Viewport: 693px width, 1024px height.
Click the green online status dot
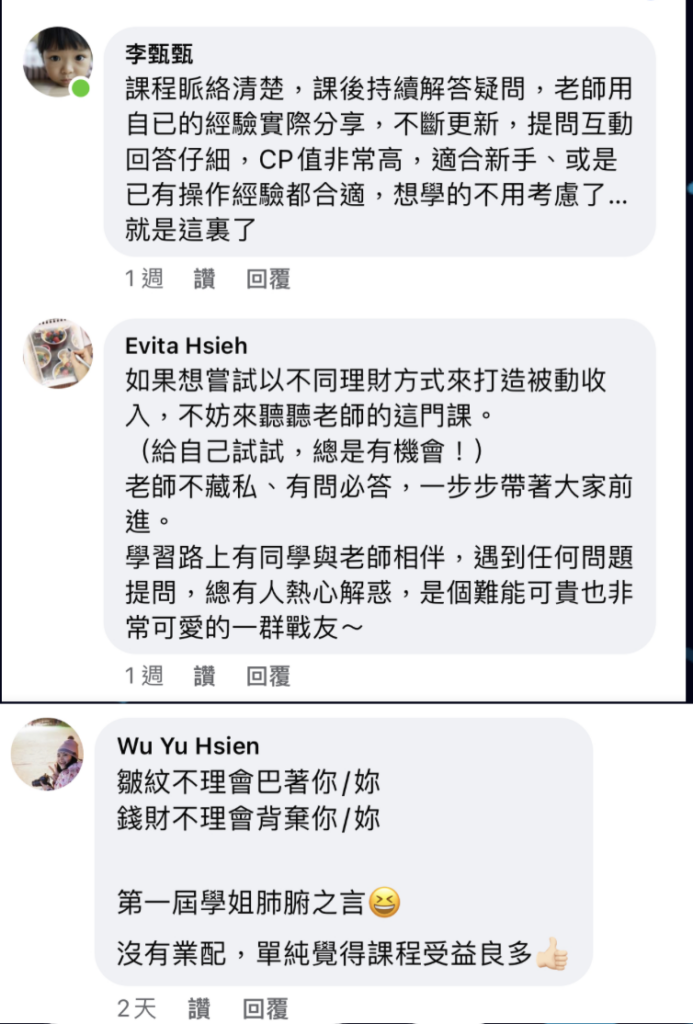(x=80, y=88)
